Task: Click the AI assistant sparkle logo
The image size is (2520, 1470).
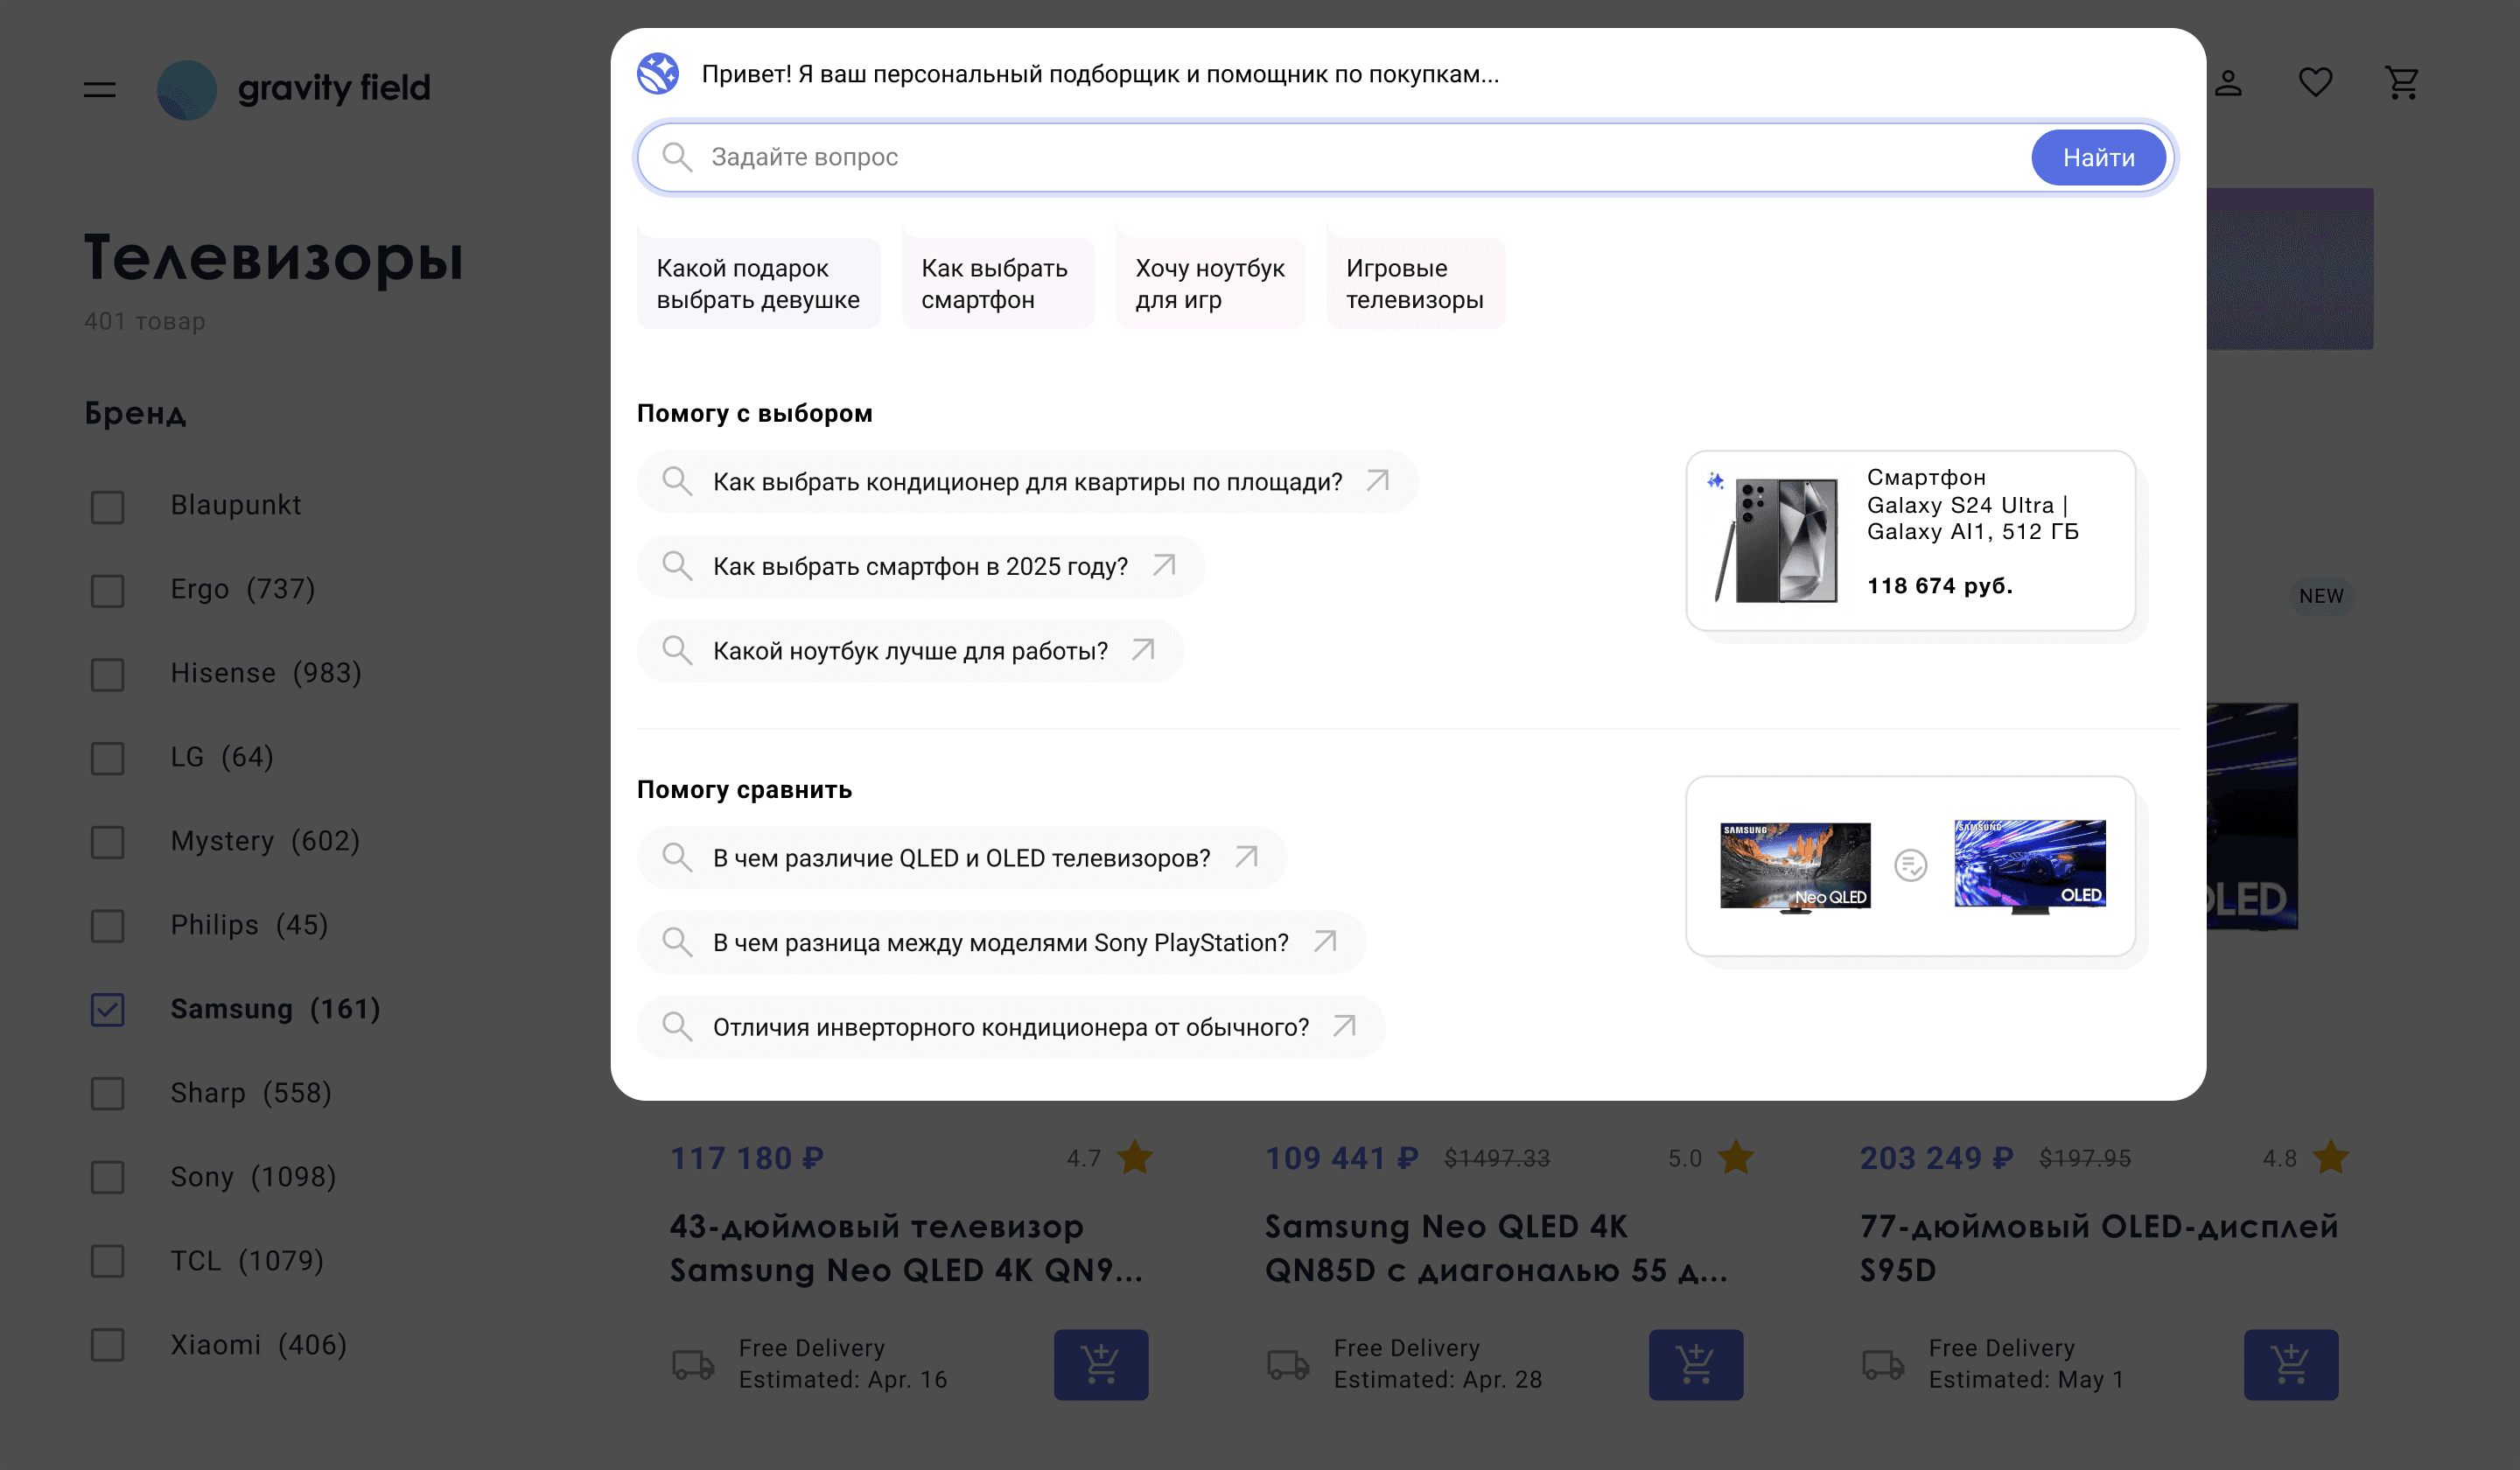Action: point(658,73)
